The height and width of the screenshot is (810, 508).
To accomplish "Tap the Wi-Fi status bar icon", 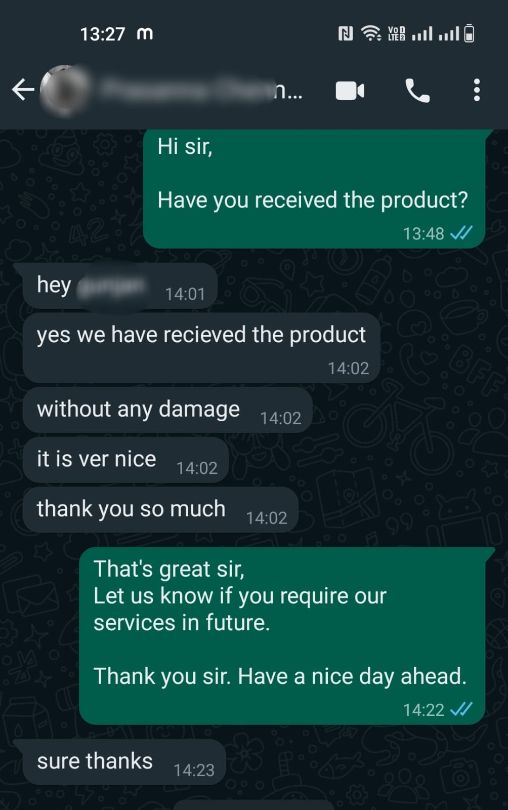I will pyautogui.click(x=371, y=34).
